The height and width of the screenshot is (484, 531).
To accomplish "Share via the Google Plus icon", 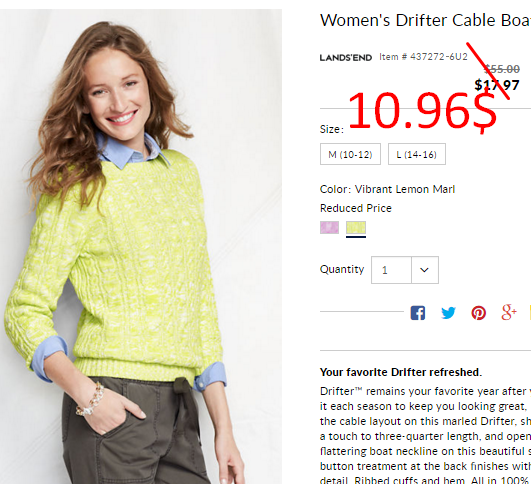I will click(x=509, y=312).
